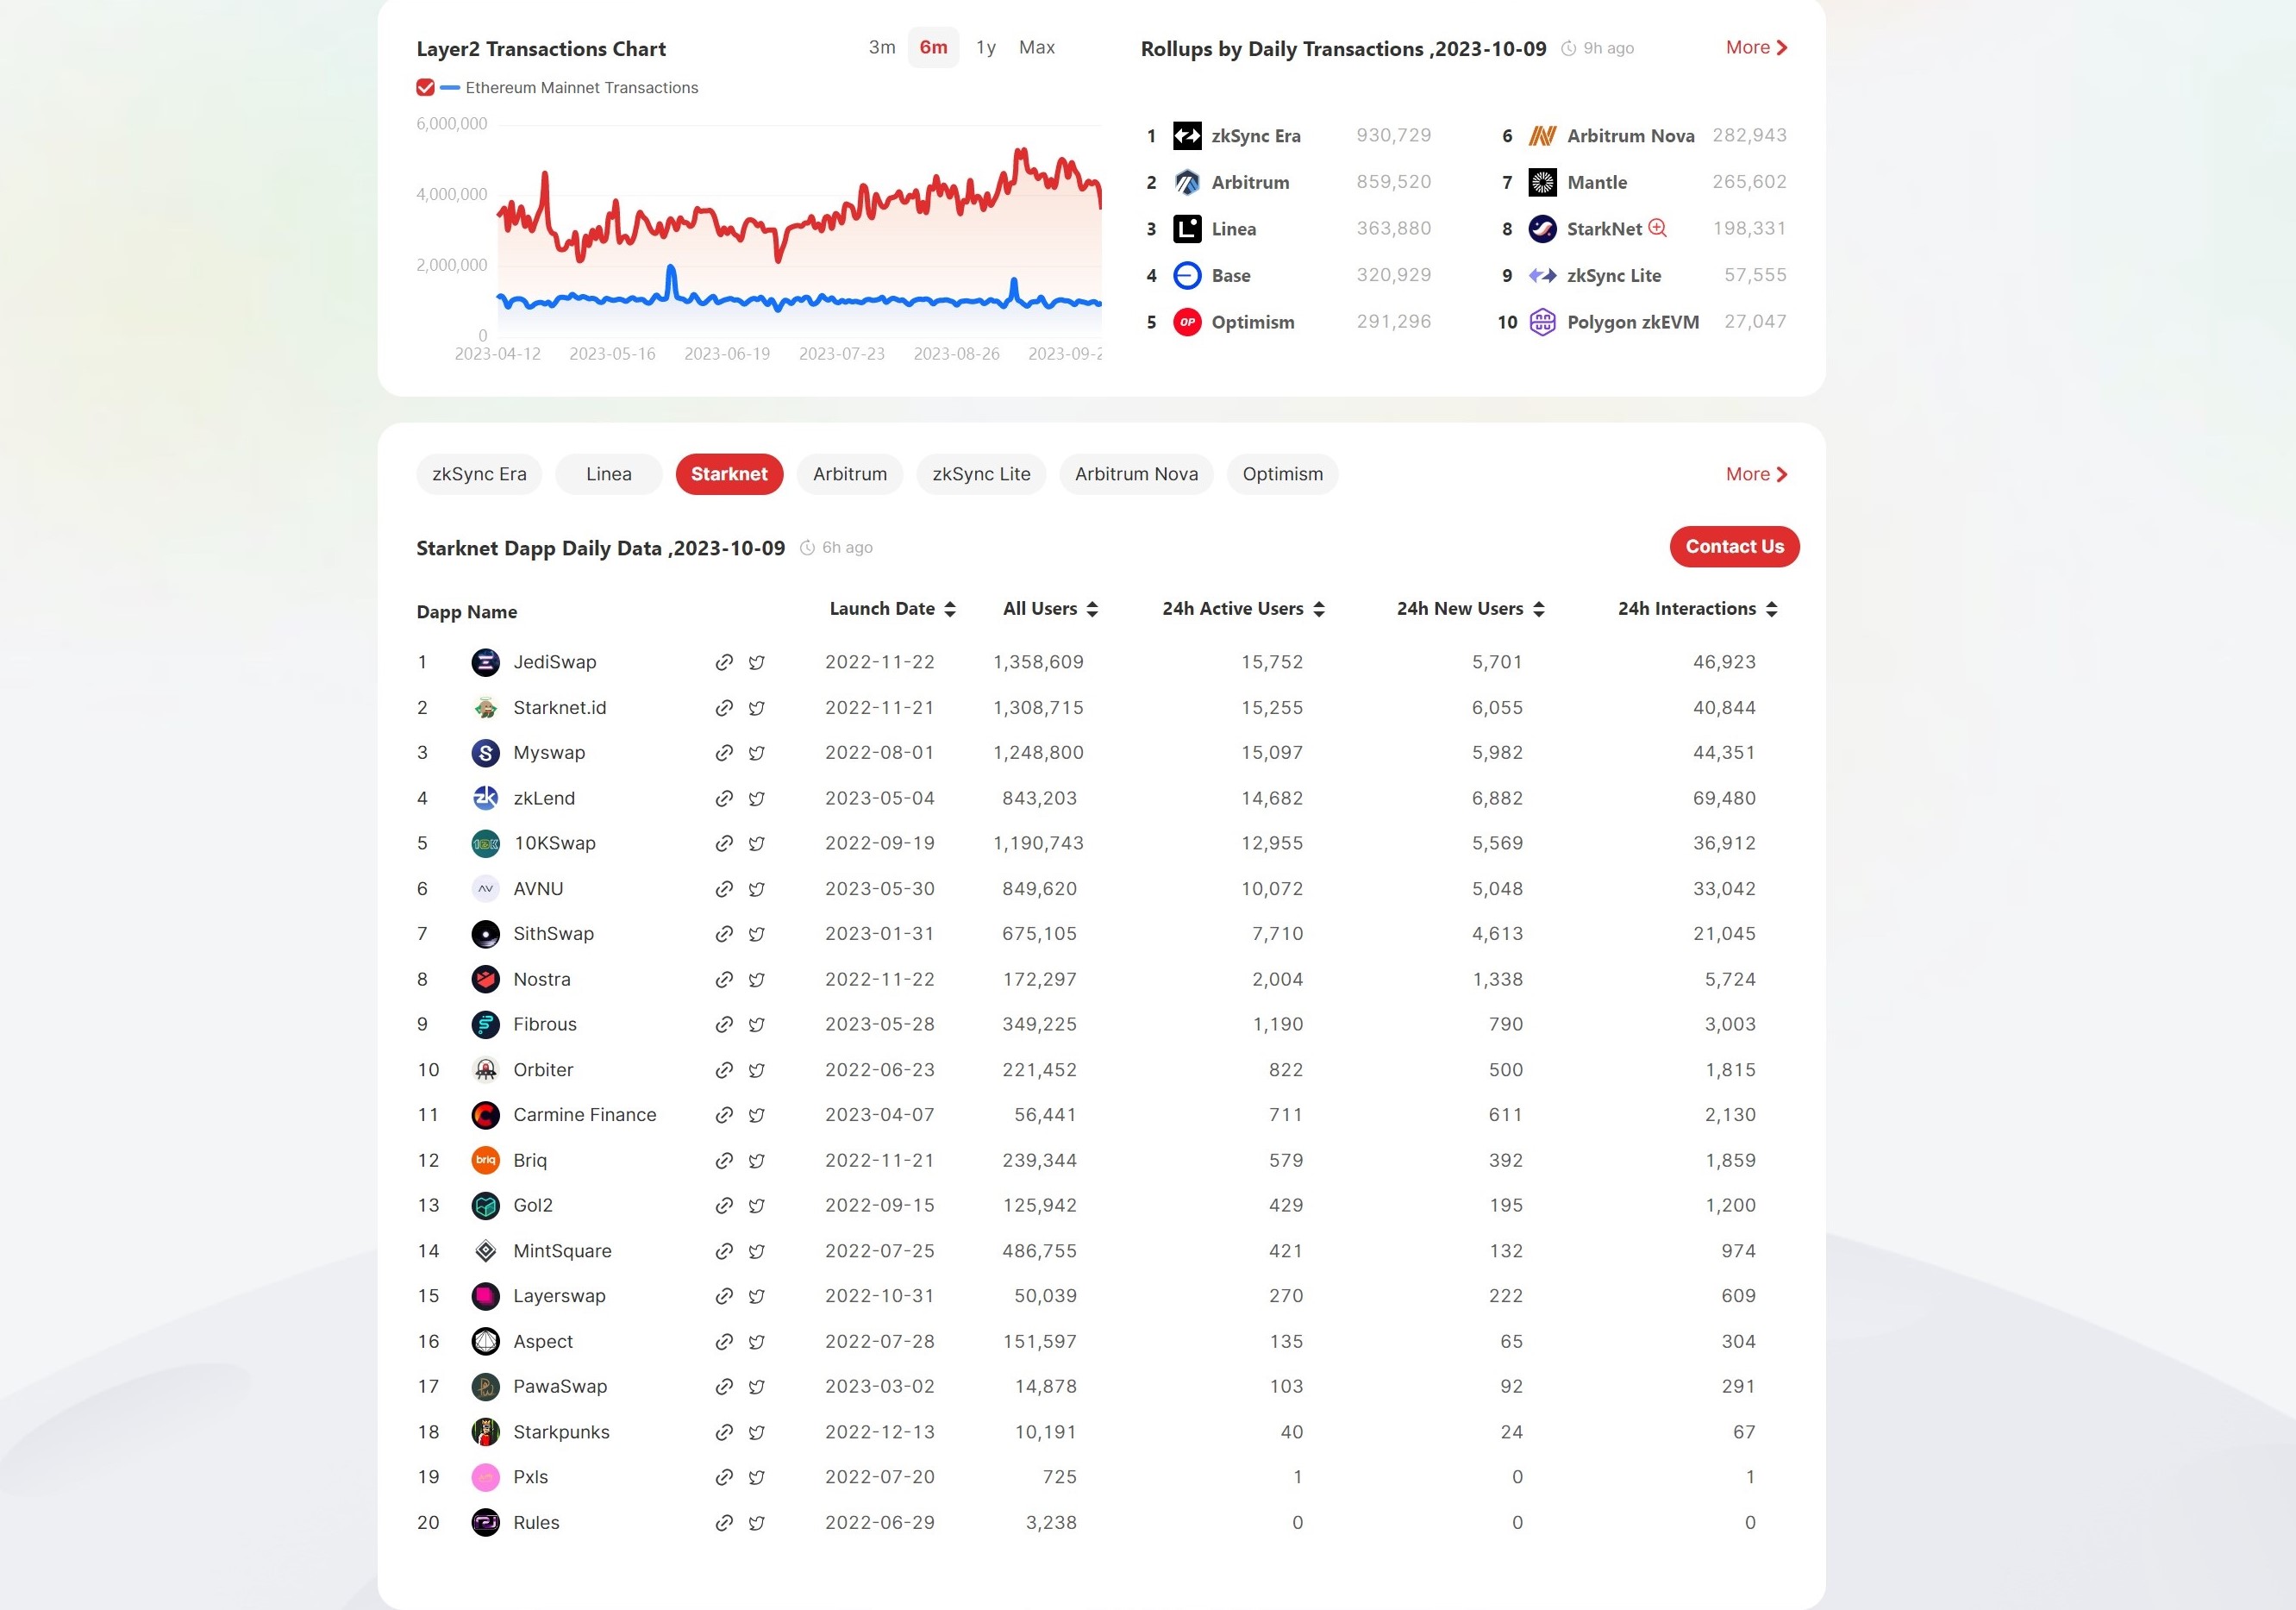2296x1610 pixels.
Task: Open Nostra's website link icon
Action: click(724, 979)
